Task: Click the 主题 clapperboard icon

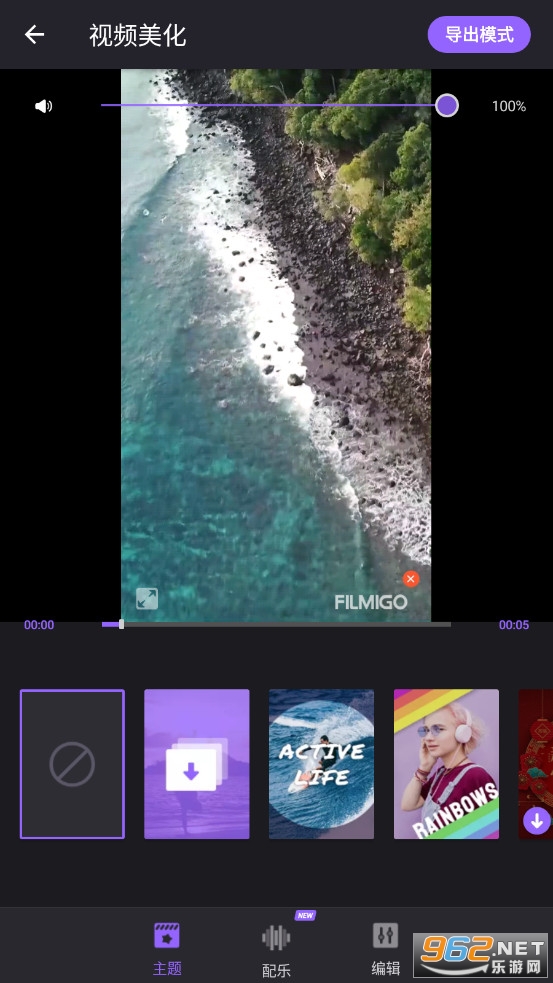Action: [167, 935]
